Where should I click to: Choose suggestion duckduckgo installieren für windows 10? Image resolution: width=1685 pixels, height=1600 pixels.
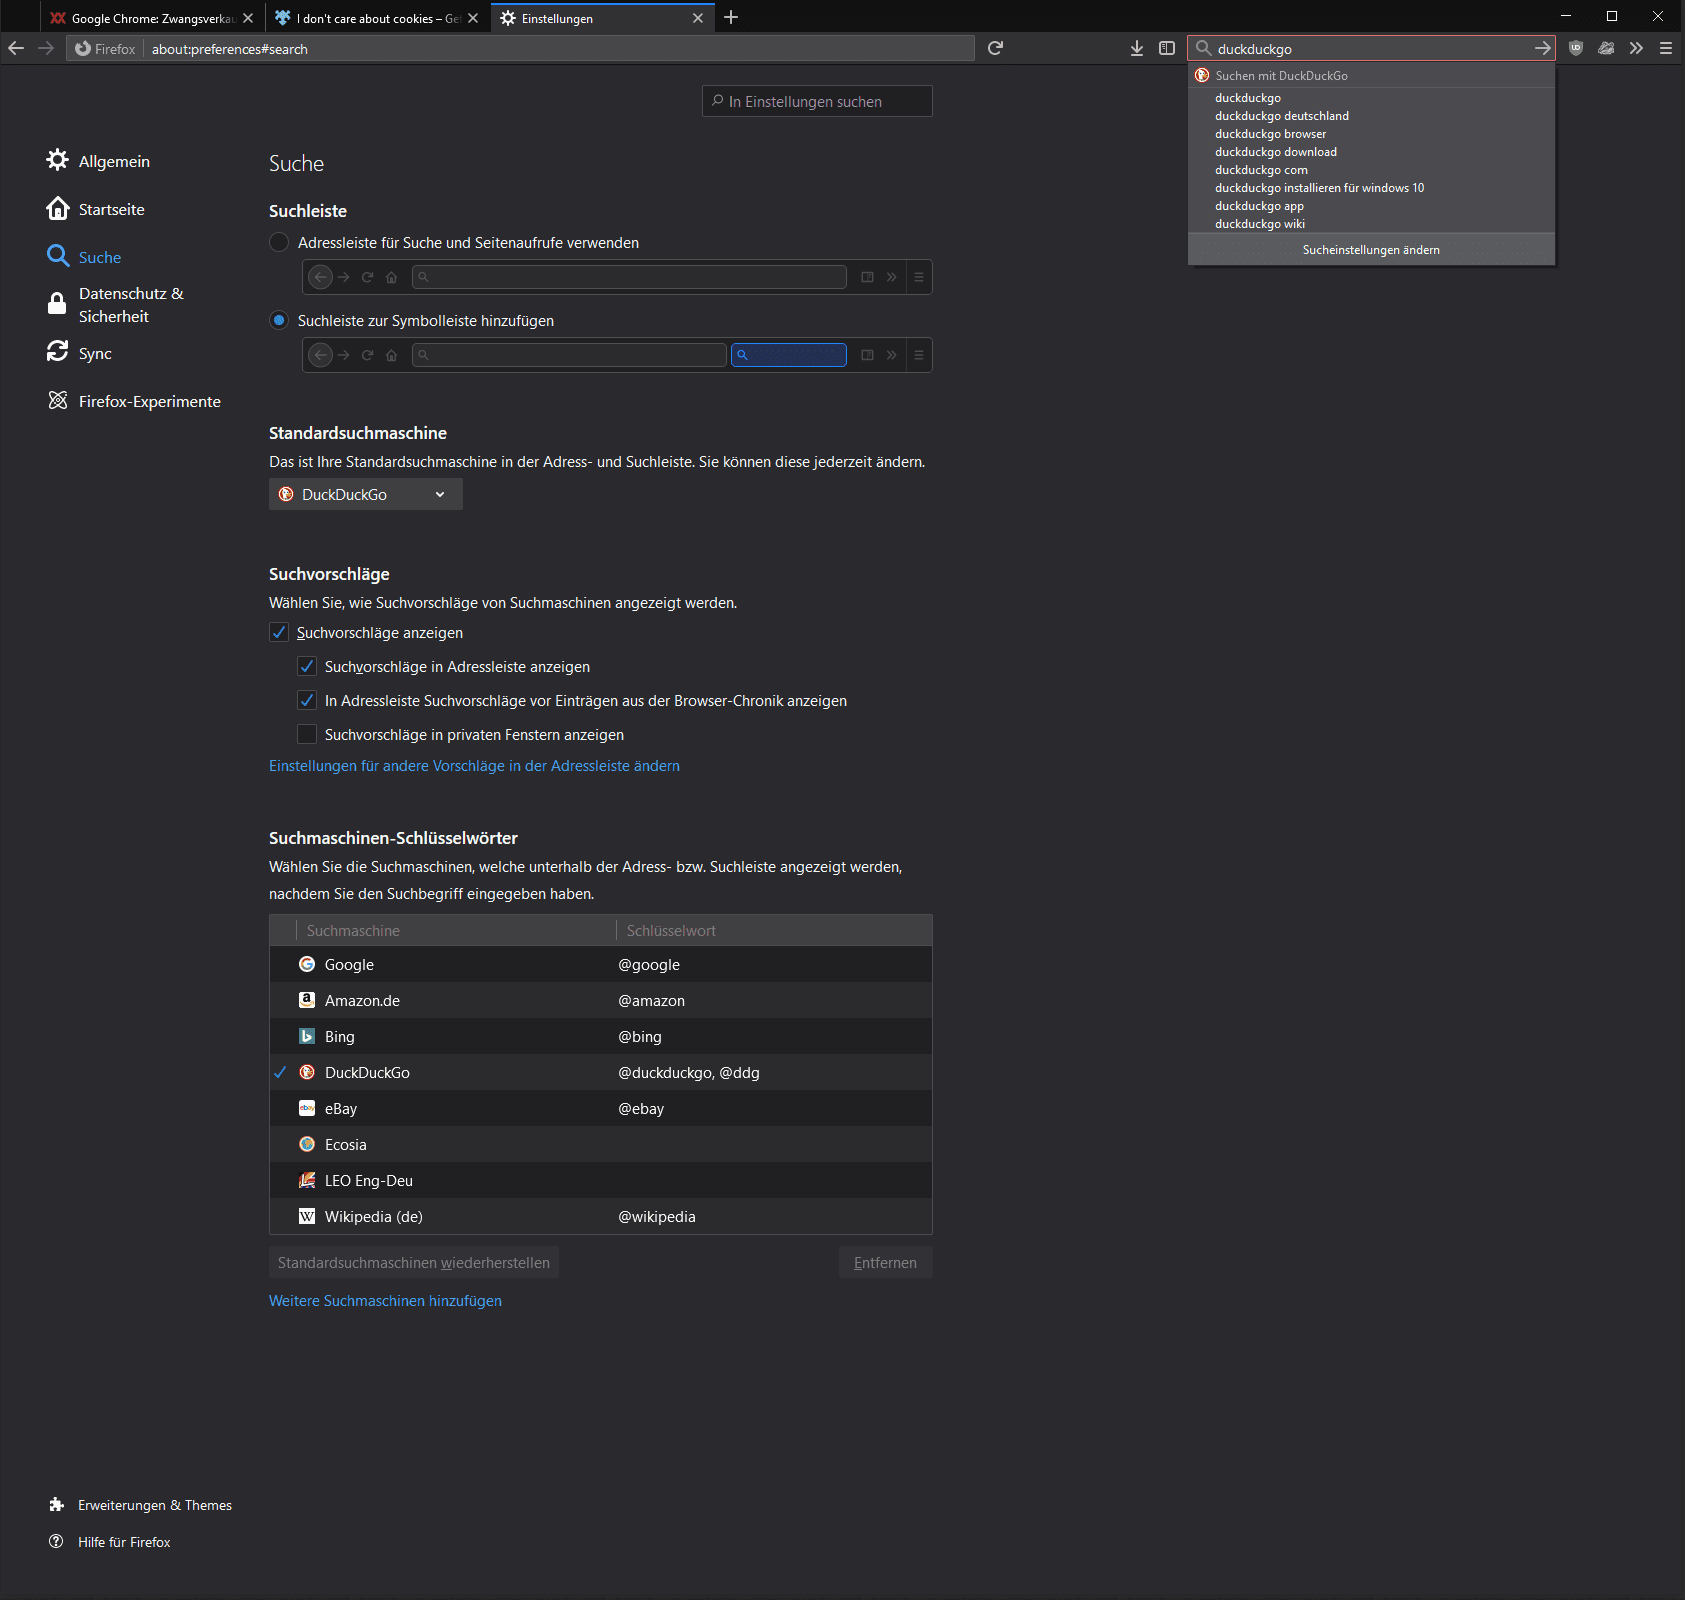coord(1371,188)
